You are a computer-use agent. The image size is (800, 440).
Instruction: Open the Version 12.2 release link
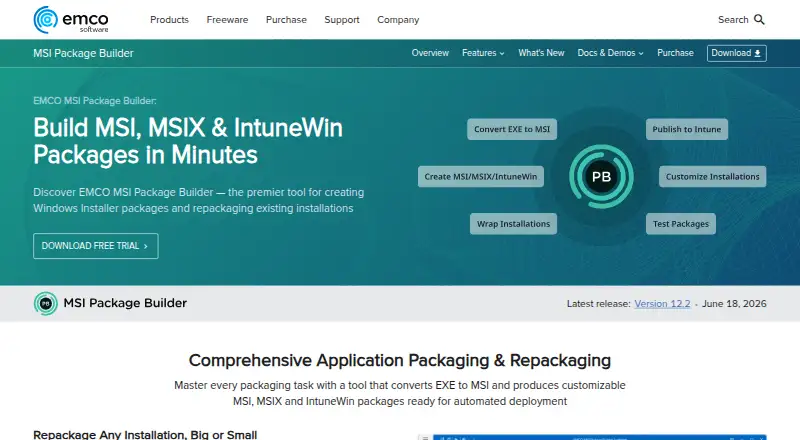tap(662, 304)
